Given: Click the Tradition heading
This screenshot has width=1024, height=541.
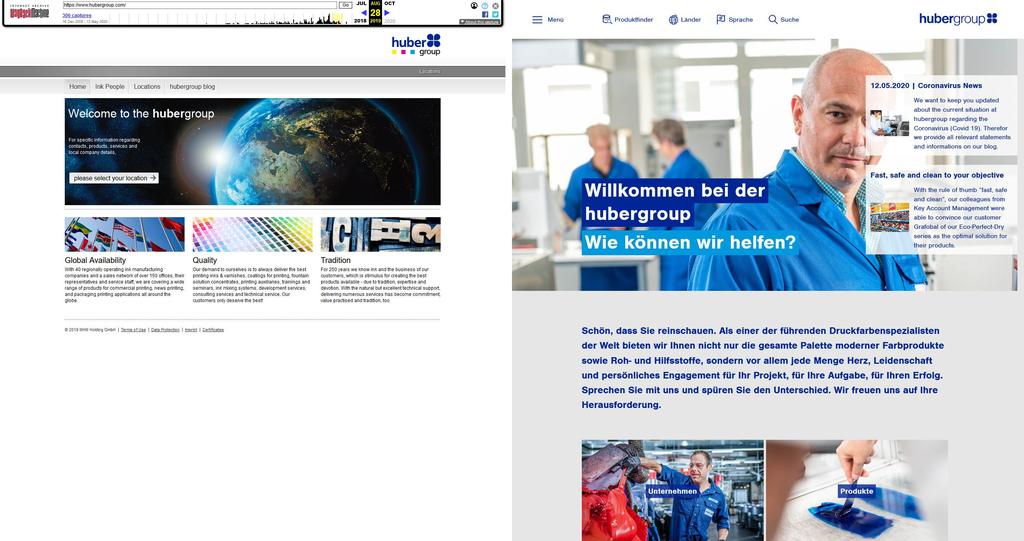Looking at the screenshot, I should point(336,260).
